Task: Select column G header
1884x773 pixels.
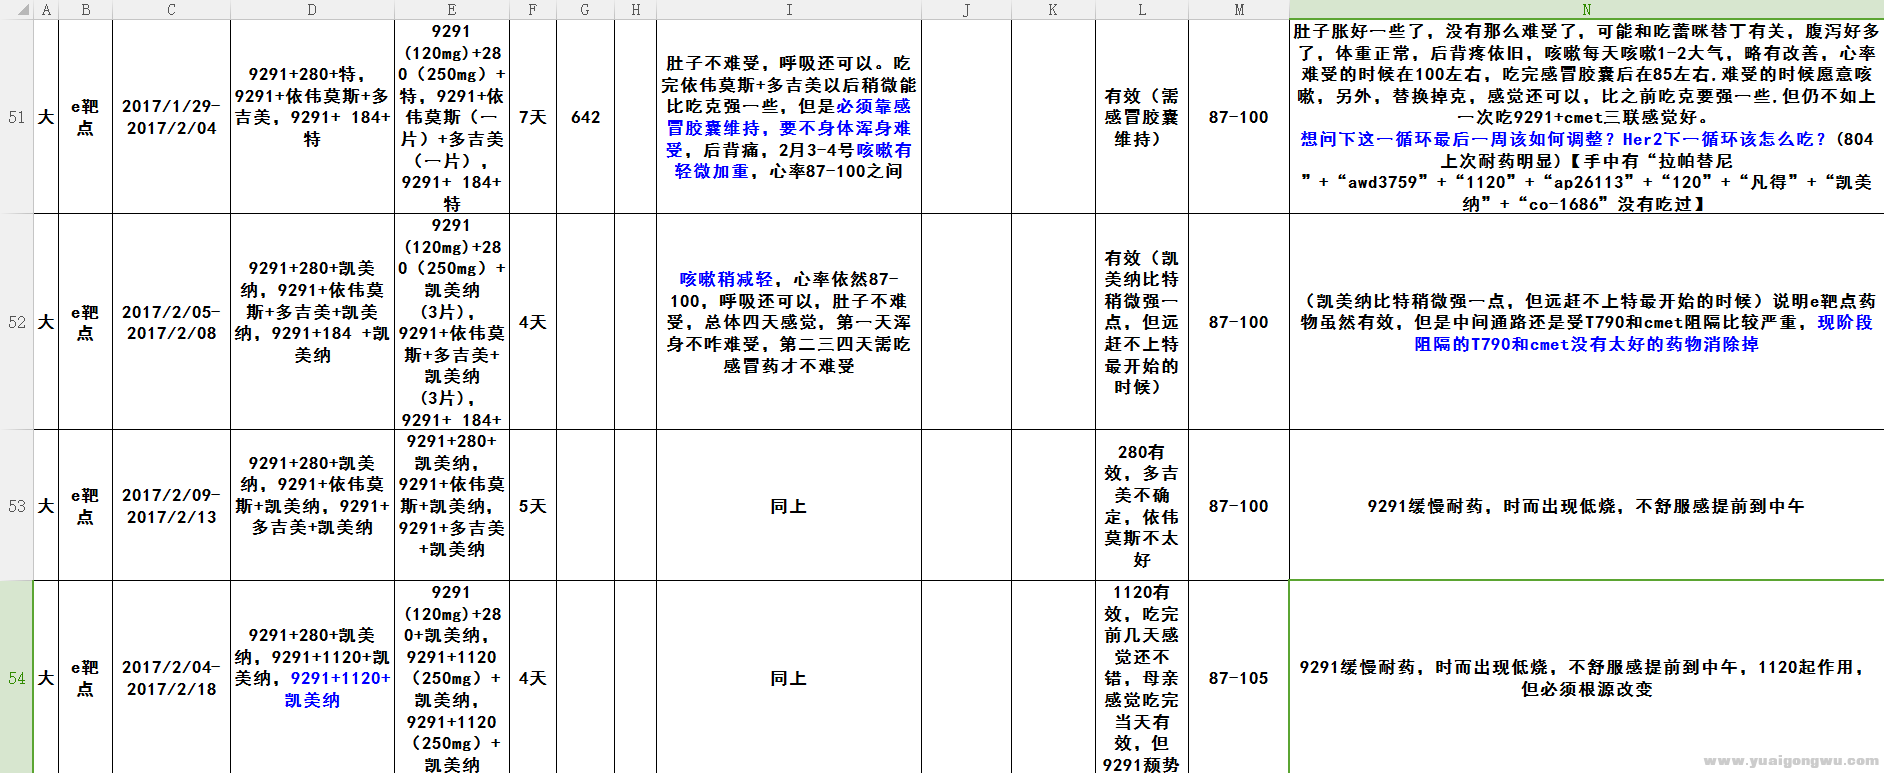Action: [x=585, y=9]
